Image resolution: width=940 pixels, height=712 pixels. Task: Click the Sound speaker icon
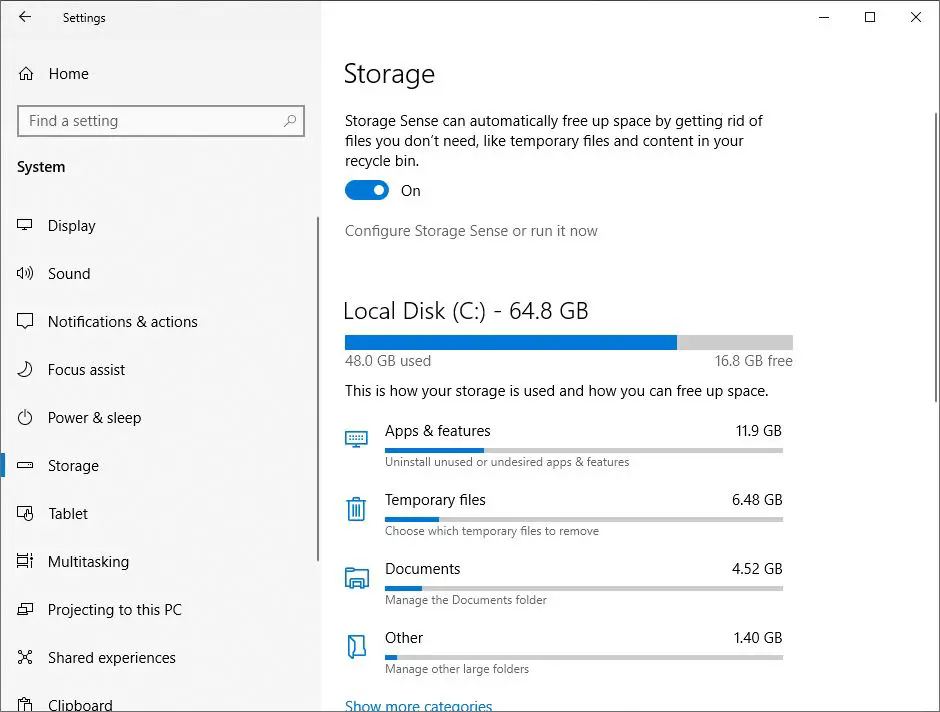(26, 274)
